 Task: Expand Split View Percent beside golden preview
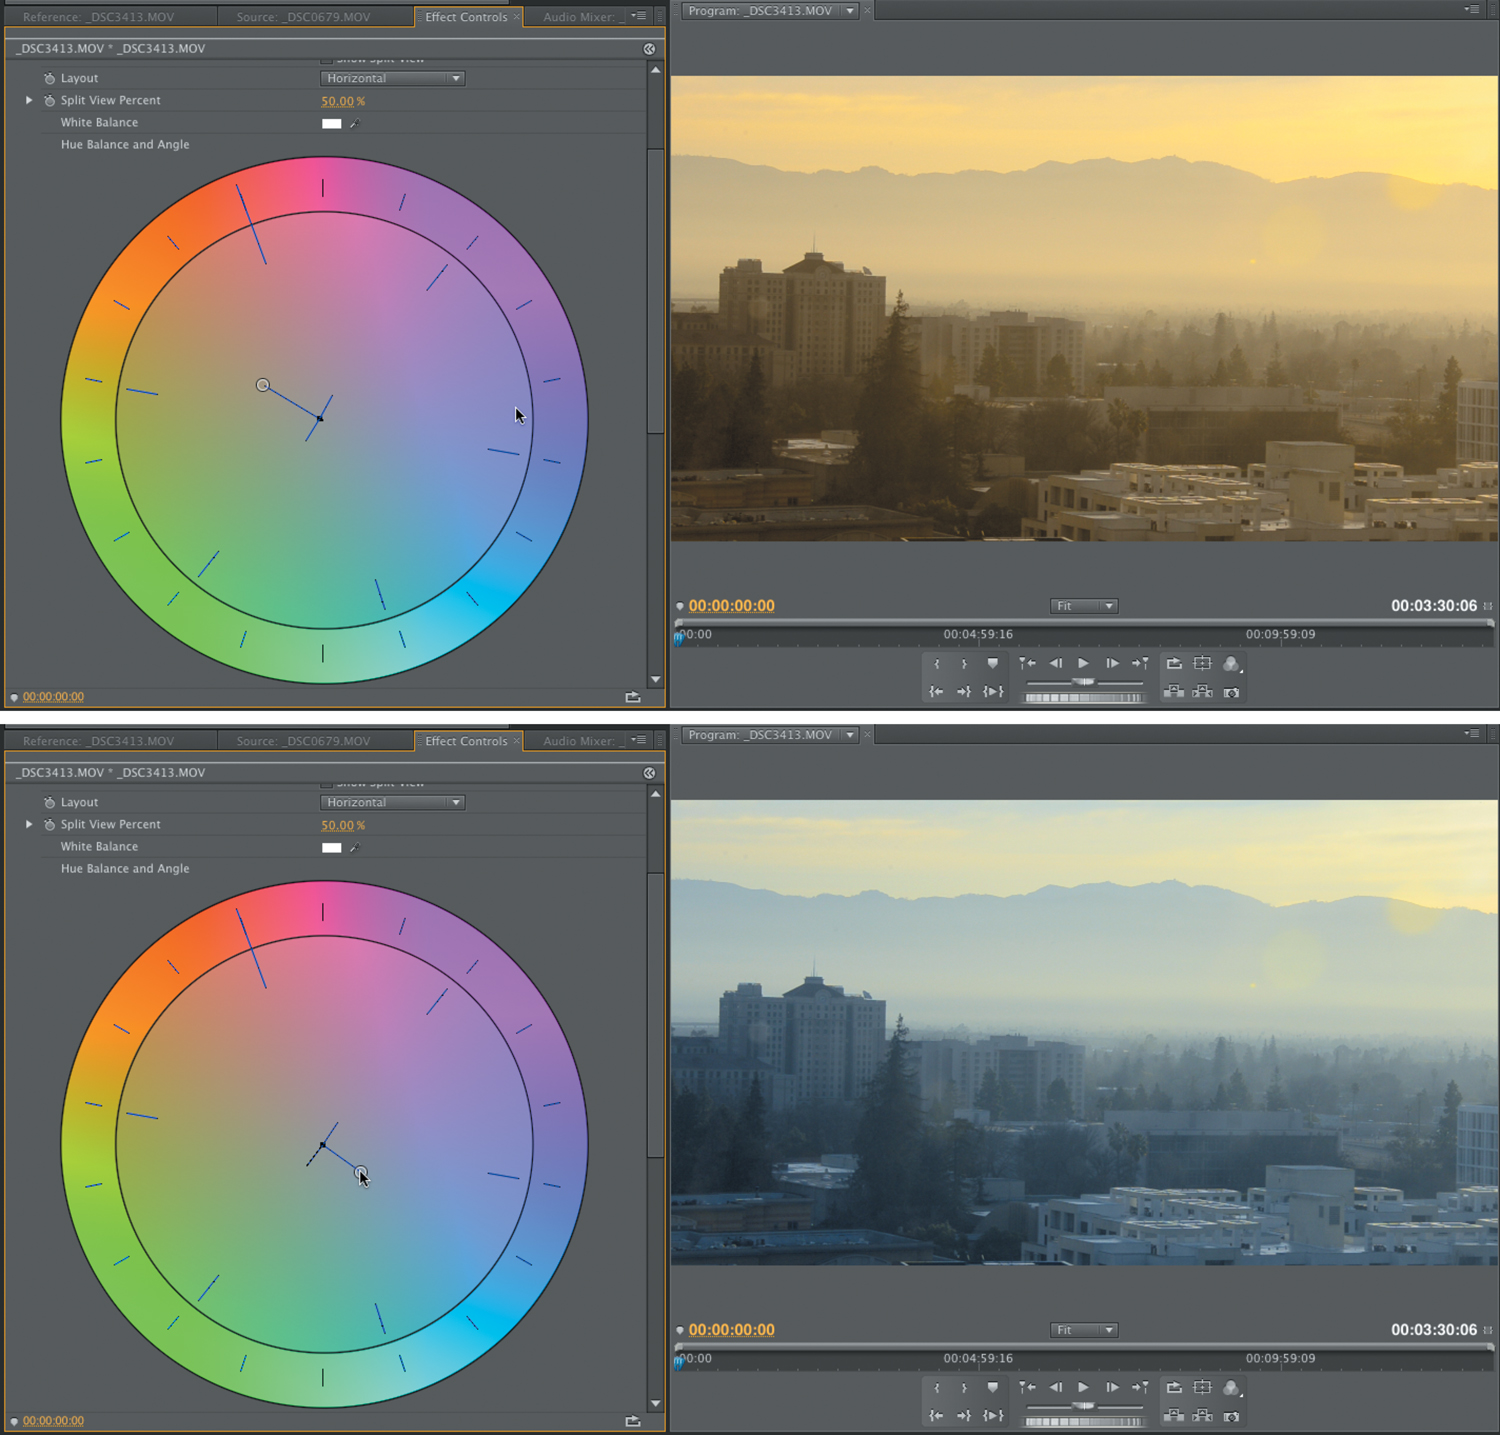pos(29,100)
